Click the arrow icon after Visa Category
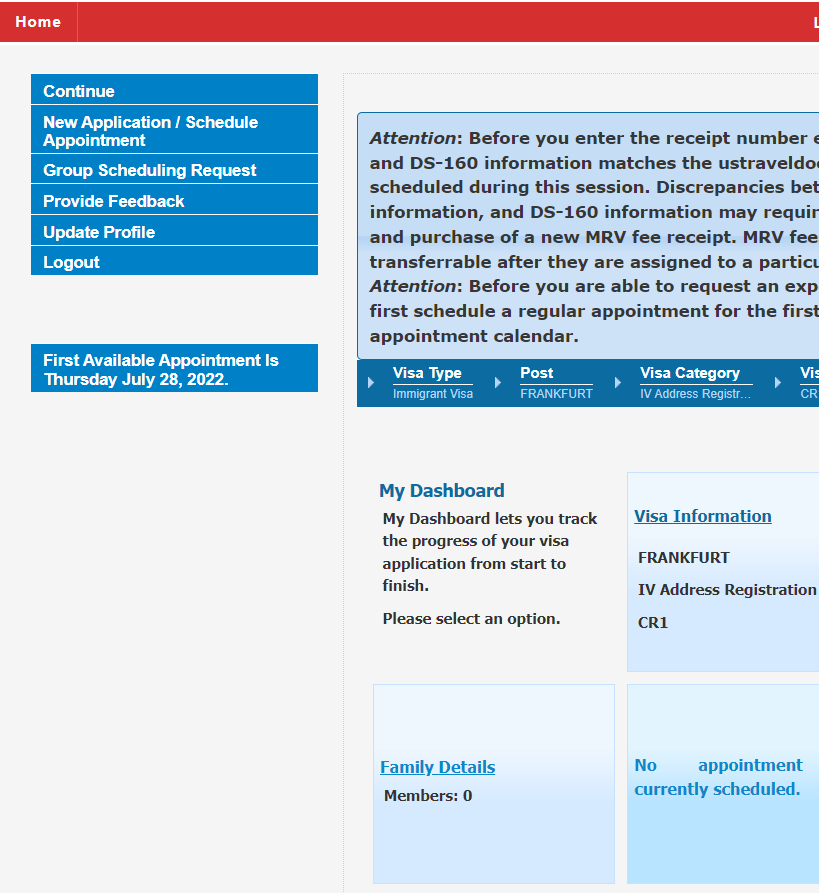Screen dimensions: 819x893 coord(778,383)
